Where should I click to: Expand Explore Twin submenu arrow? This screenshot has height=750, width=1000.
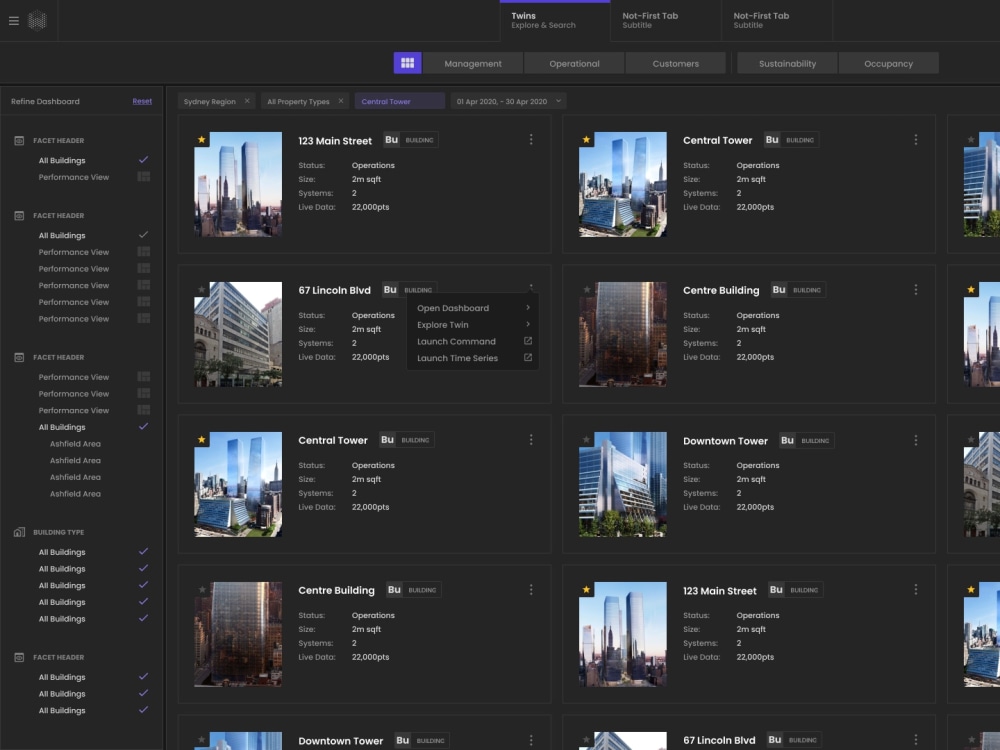click(528, 324)
